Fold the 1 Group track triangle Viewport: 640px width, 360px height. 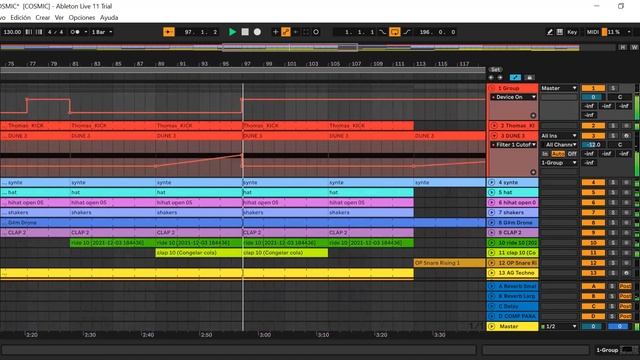(x=492, y=88)
